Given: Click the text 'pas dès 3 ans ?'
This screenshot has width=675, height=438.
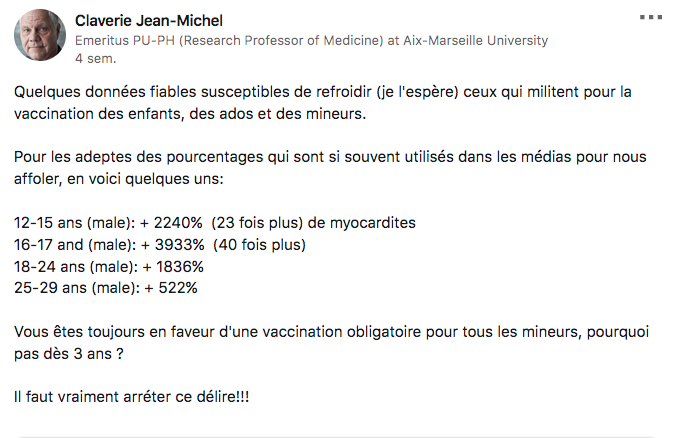Looking at the screenshot, I should coord(69,354).
